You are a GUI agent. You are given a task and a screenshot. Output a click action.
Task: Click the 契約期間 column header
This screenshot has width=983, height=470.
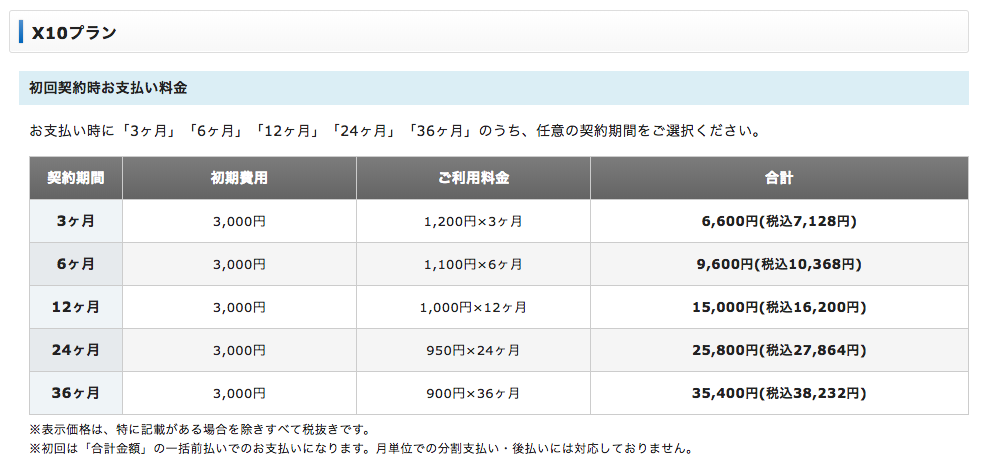(x=76, y=178)
